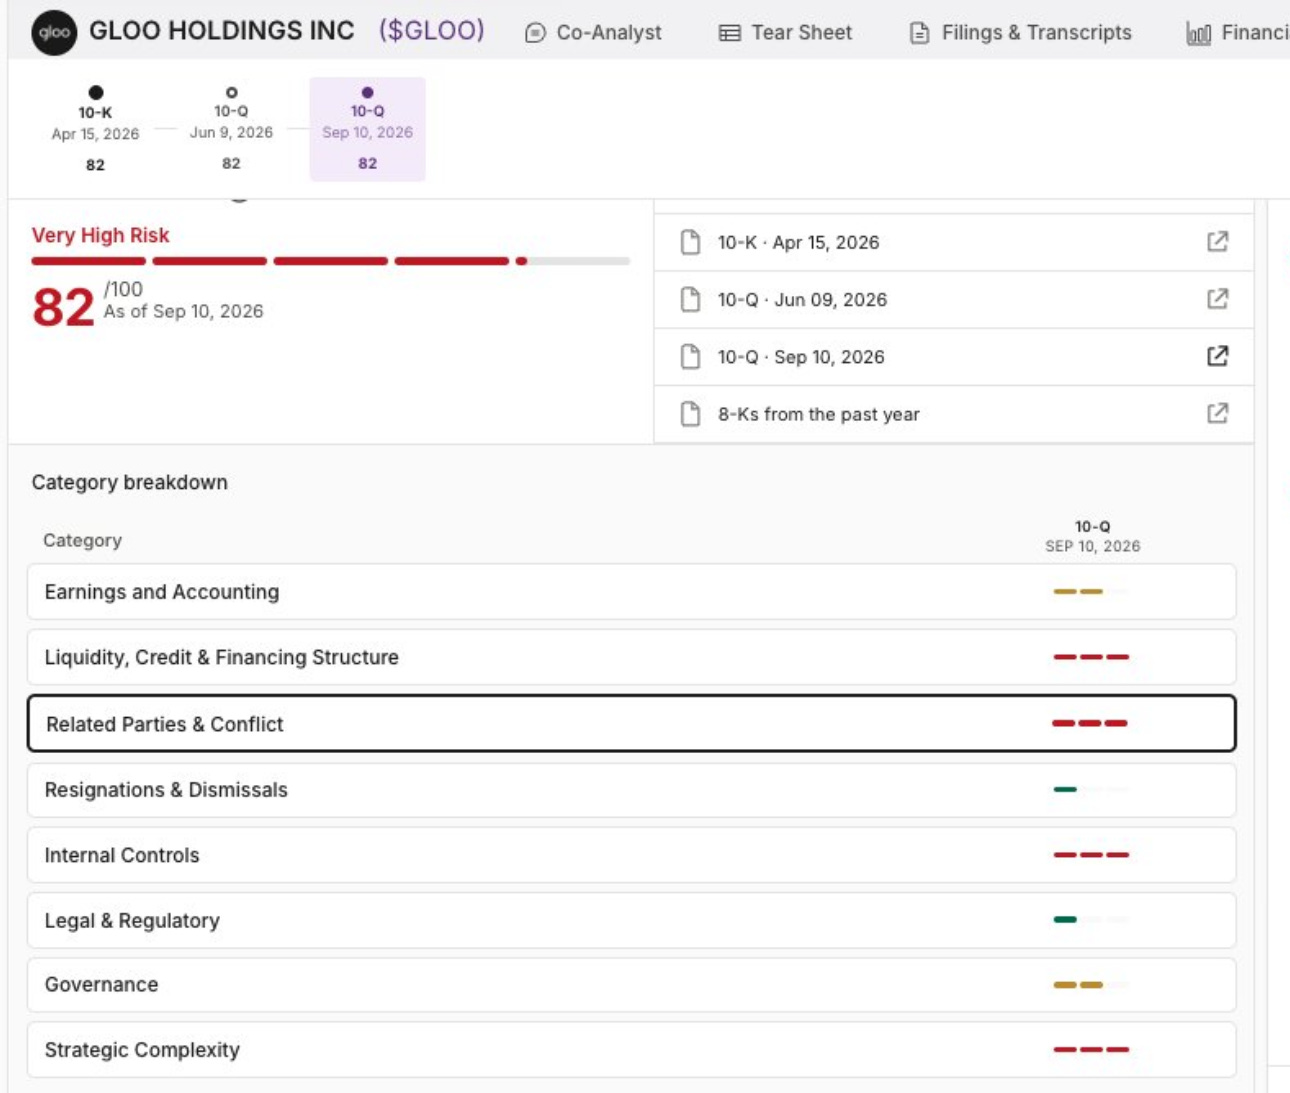Image resolution: width=1290 pixels, height=1093 pixels.
Task: Click the Legal & Regulatory risk level indicator
Action: tap(1091, 920)
